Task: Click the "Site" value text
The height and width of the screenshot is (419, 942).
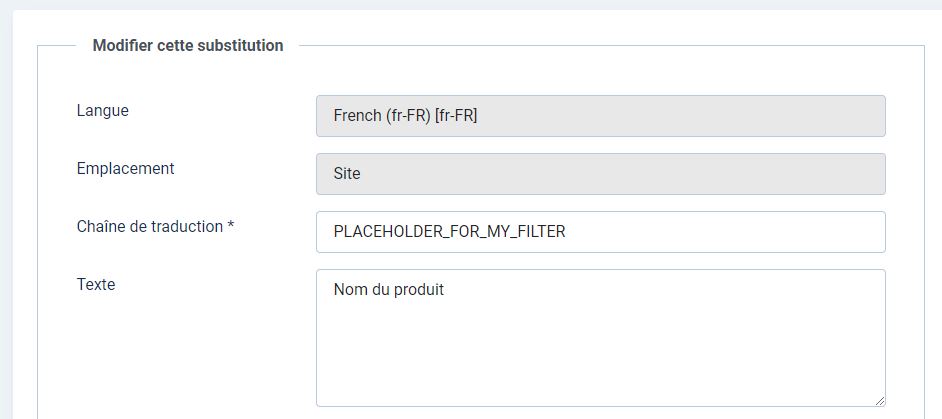Action: (x=347, y=174)
